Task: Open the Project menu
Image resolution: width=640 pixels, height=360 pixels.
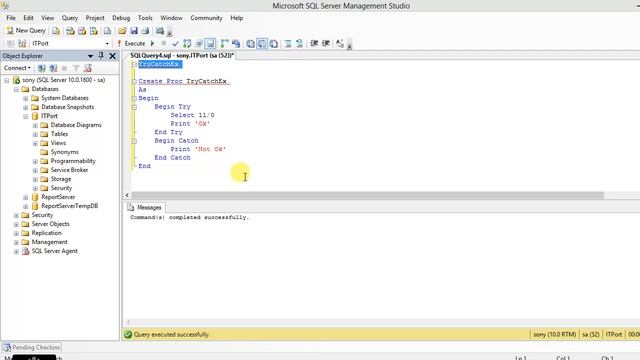Action: (x=95, y=18)
